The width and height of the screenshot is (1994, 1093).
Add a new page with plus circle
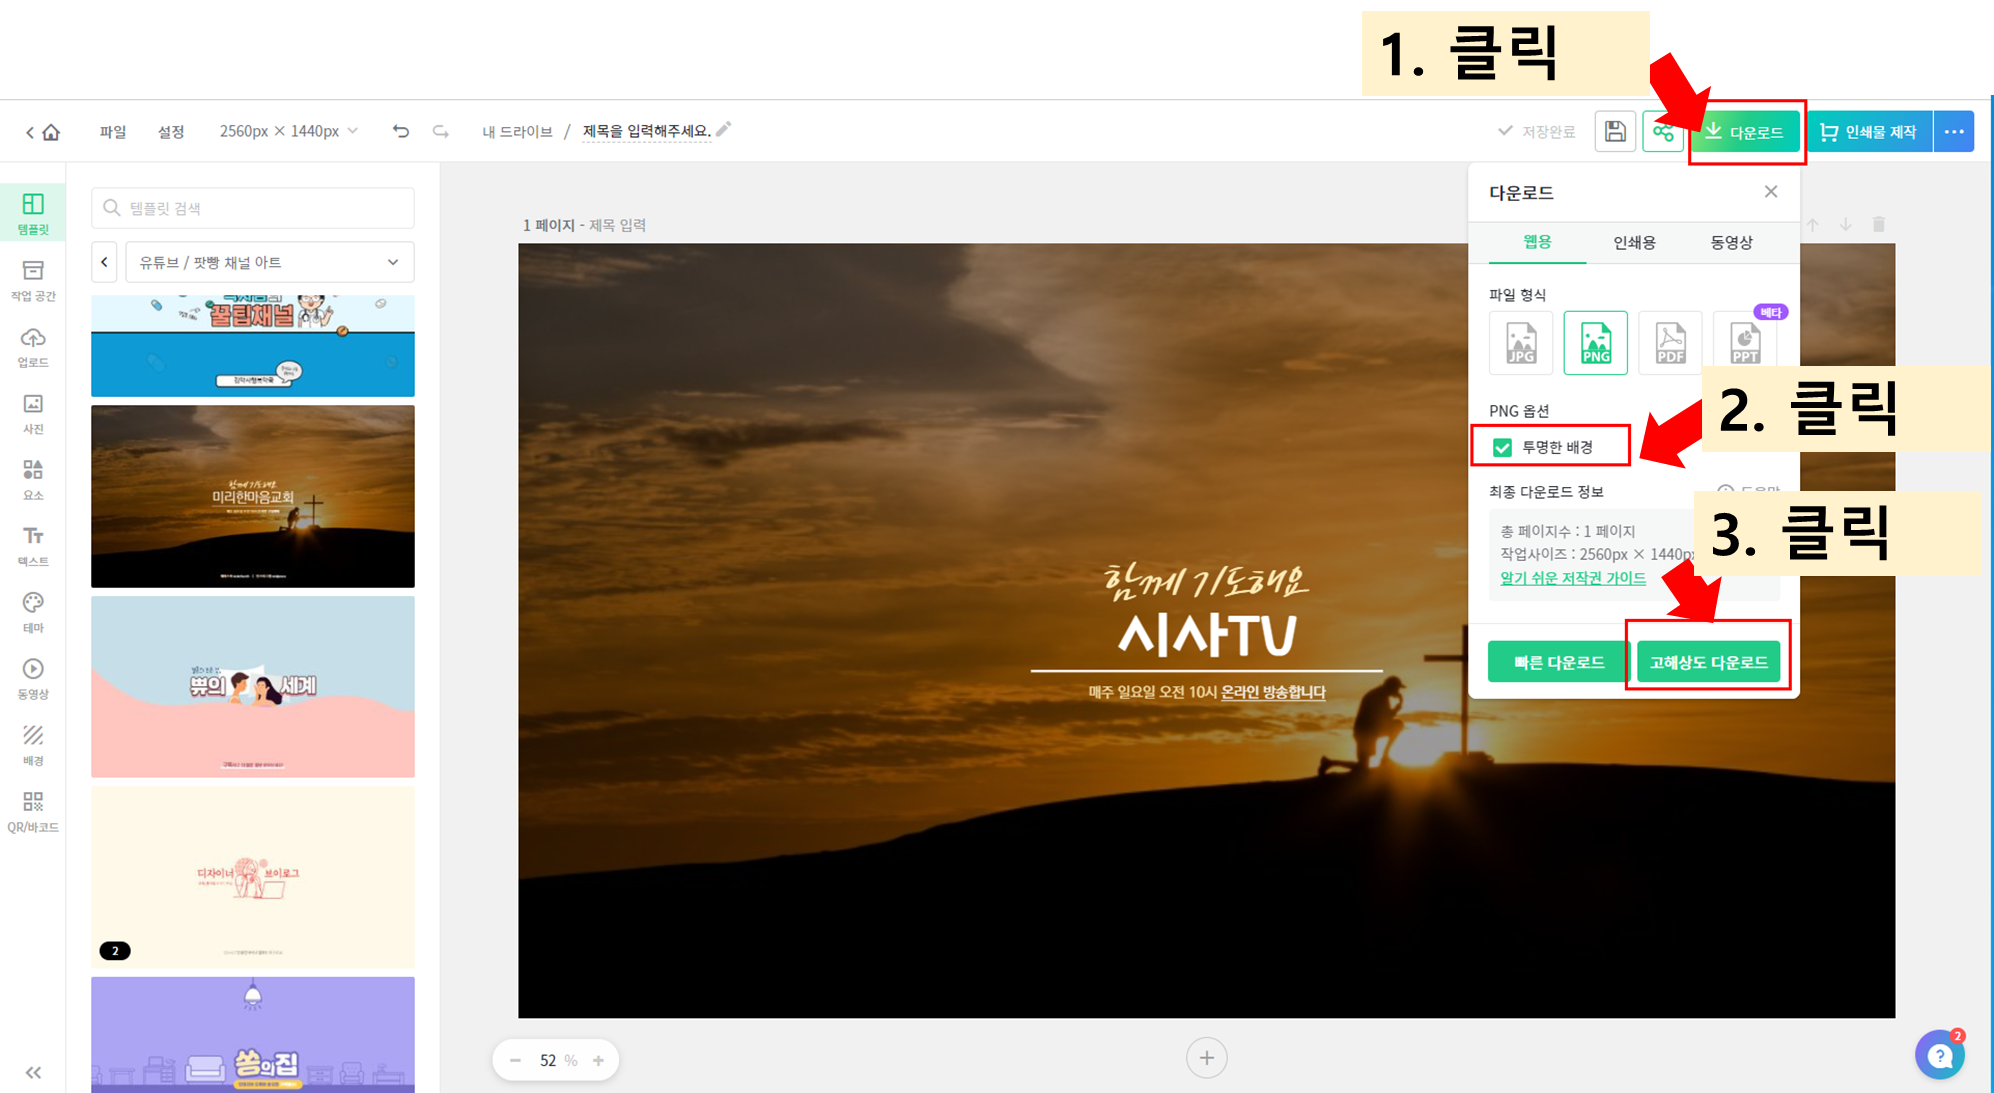click(1207, 1058)
